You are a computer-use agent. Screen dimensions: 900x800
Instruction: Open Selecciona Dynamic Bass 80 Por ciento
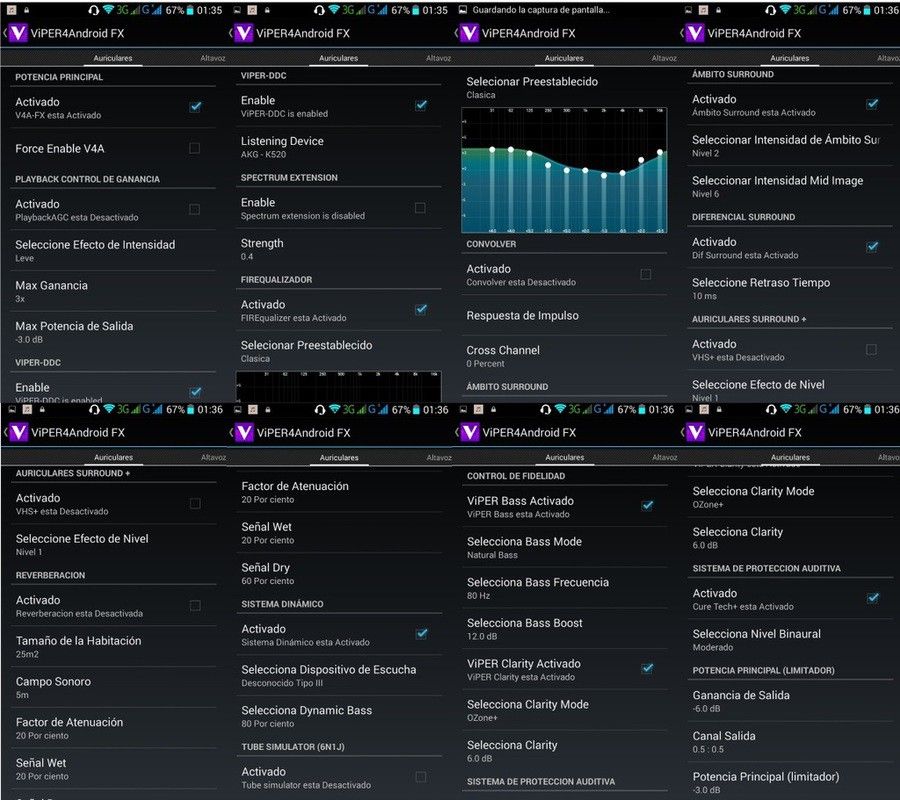click(x=339, y=716)
